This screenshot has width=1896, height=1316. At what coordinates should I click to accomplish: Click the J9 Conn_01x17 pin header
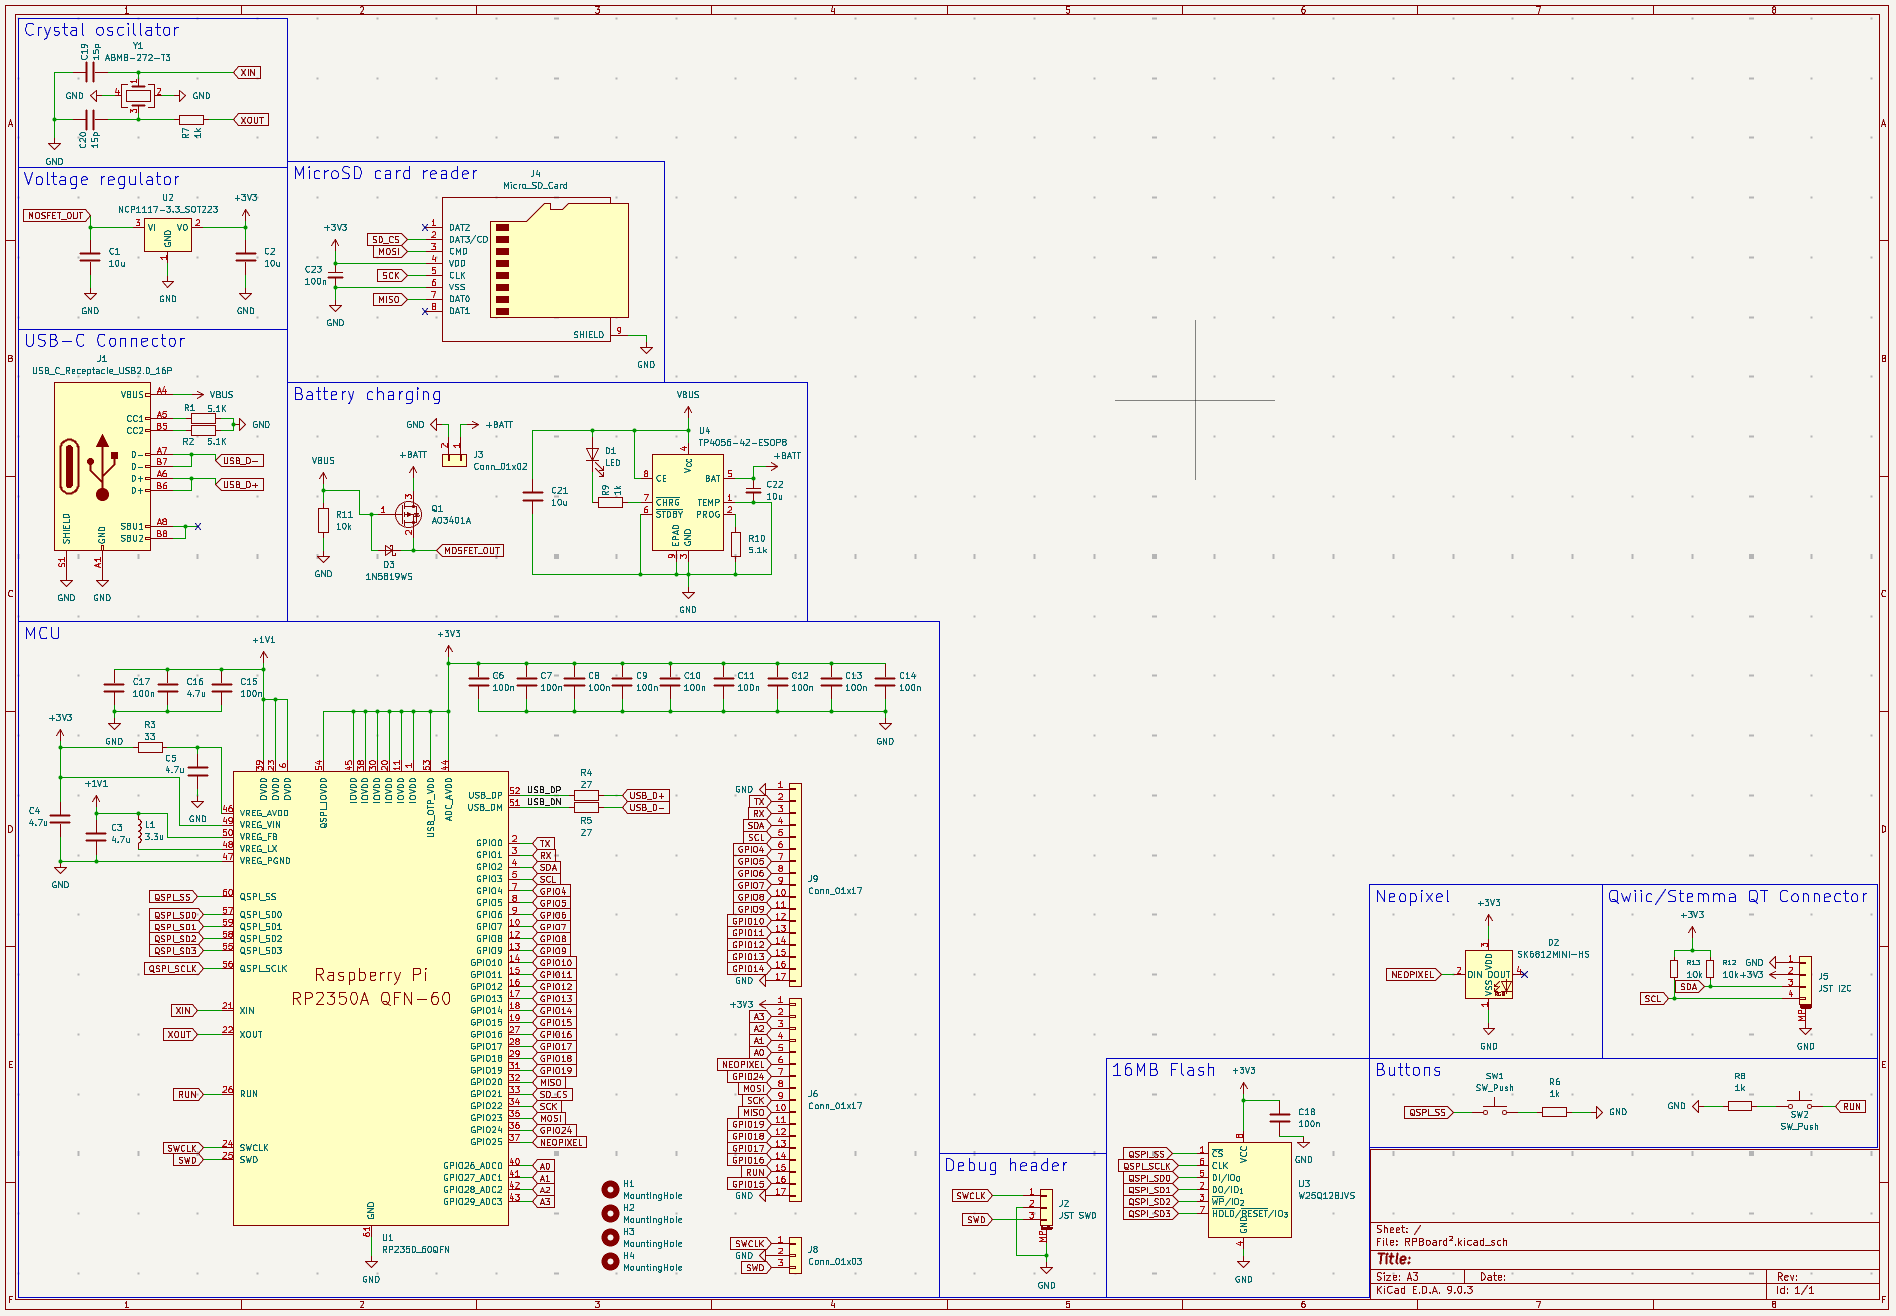coord(796,885)
